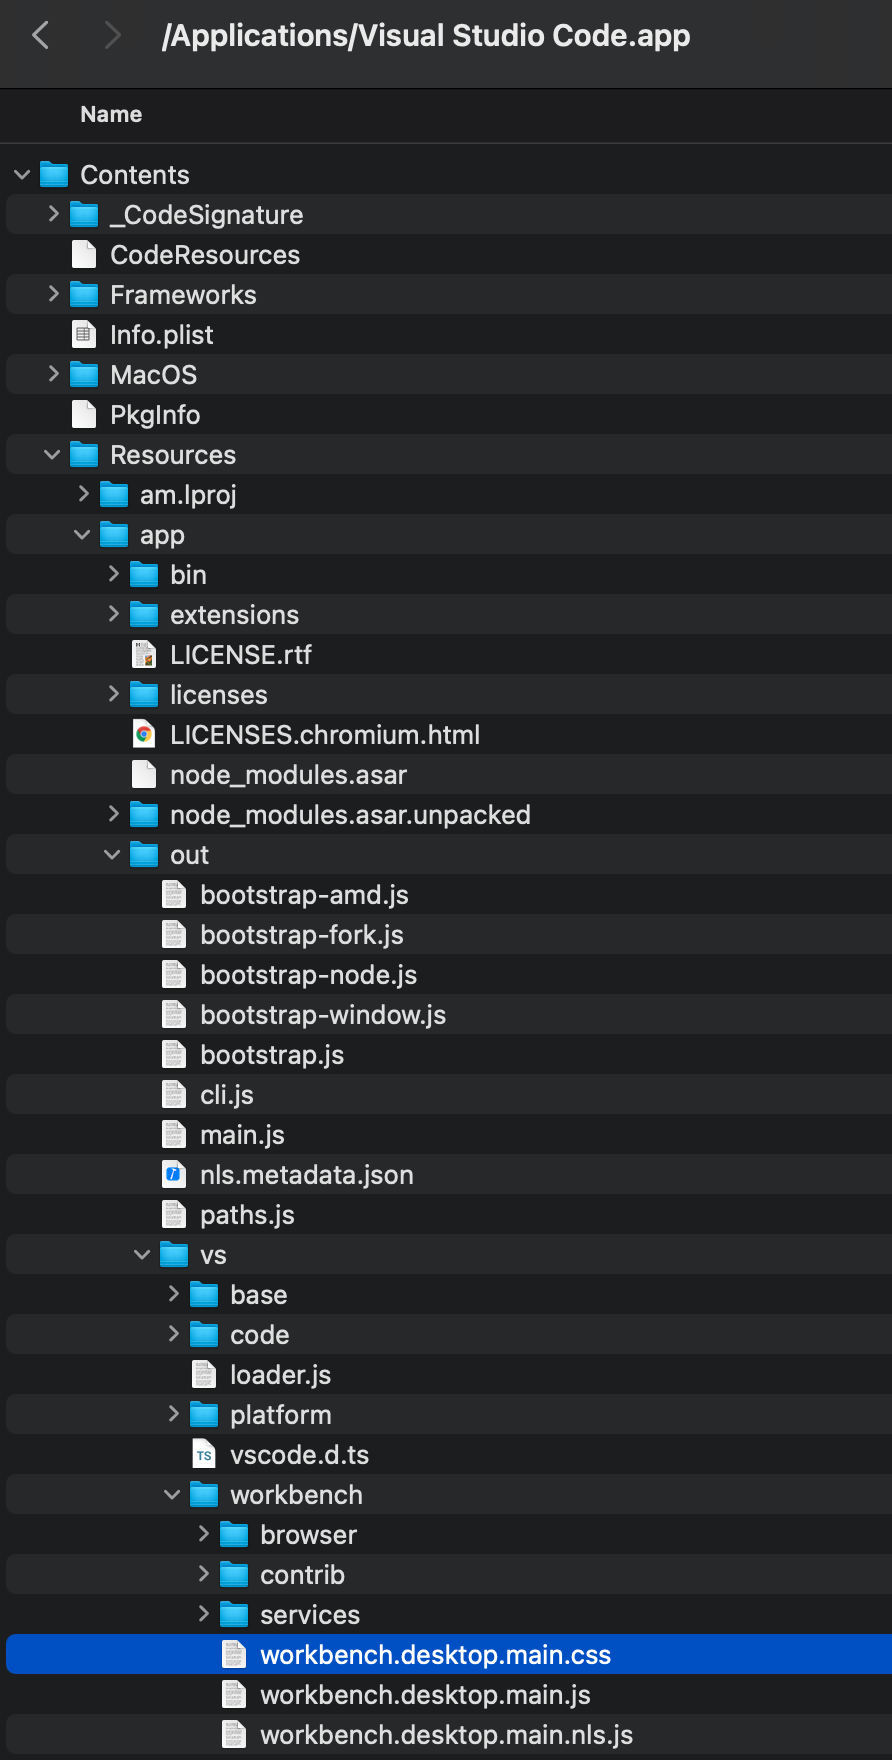Click the browser folder icon
The width and height of the screenshot is (892, 1760).
(234, 1535)
